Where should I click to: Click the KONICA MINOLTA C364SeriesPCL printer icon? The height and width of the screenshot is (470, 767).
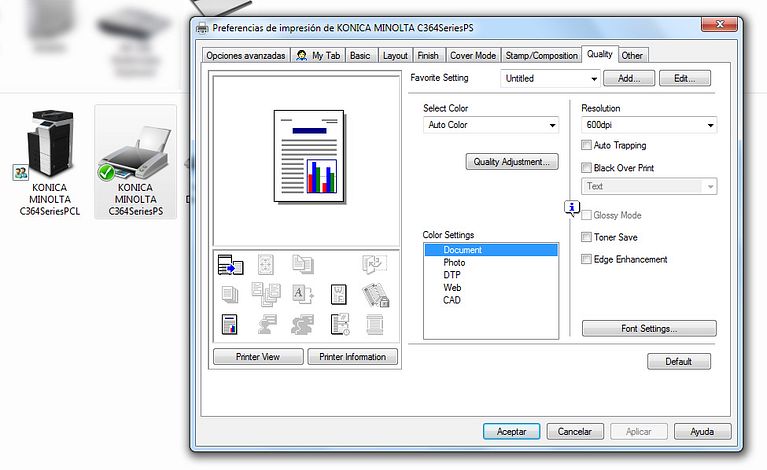click(50, 143)
